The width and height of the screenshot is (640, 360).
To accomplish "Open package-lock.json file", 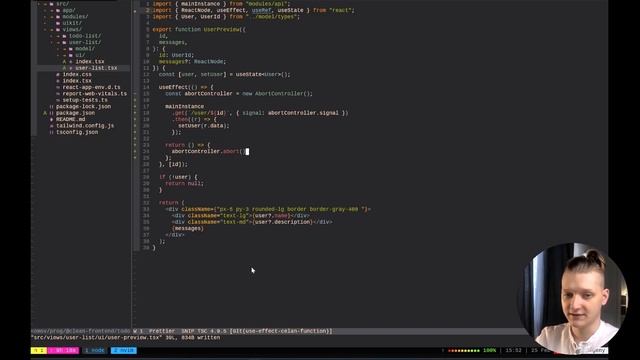I will point(84,107).
